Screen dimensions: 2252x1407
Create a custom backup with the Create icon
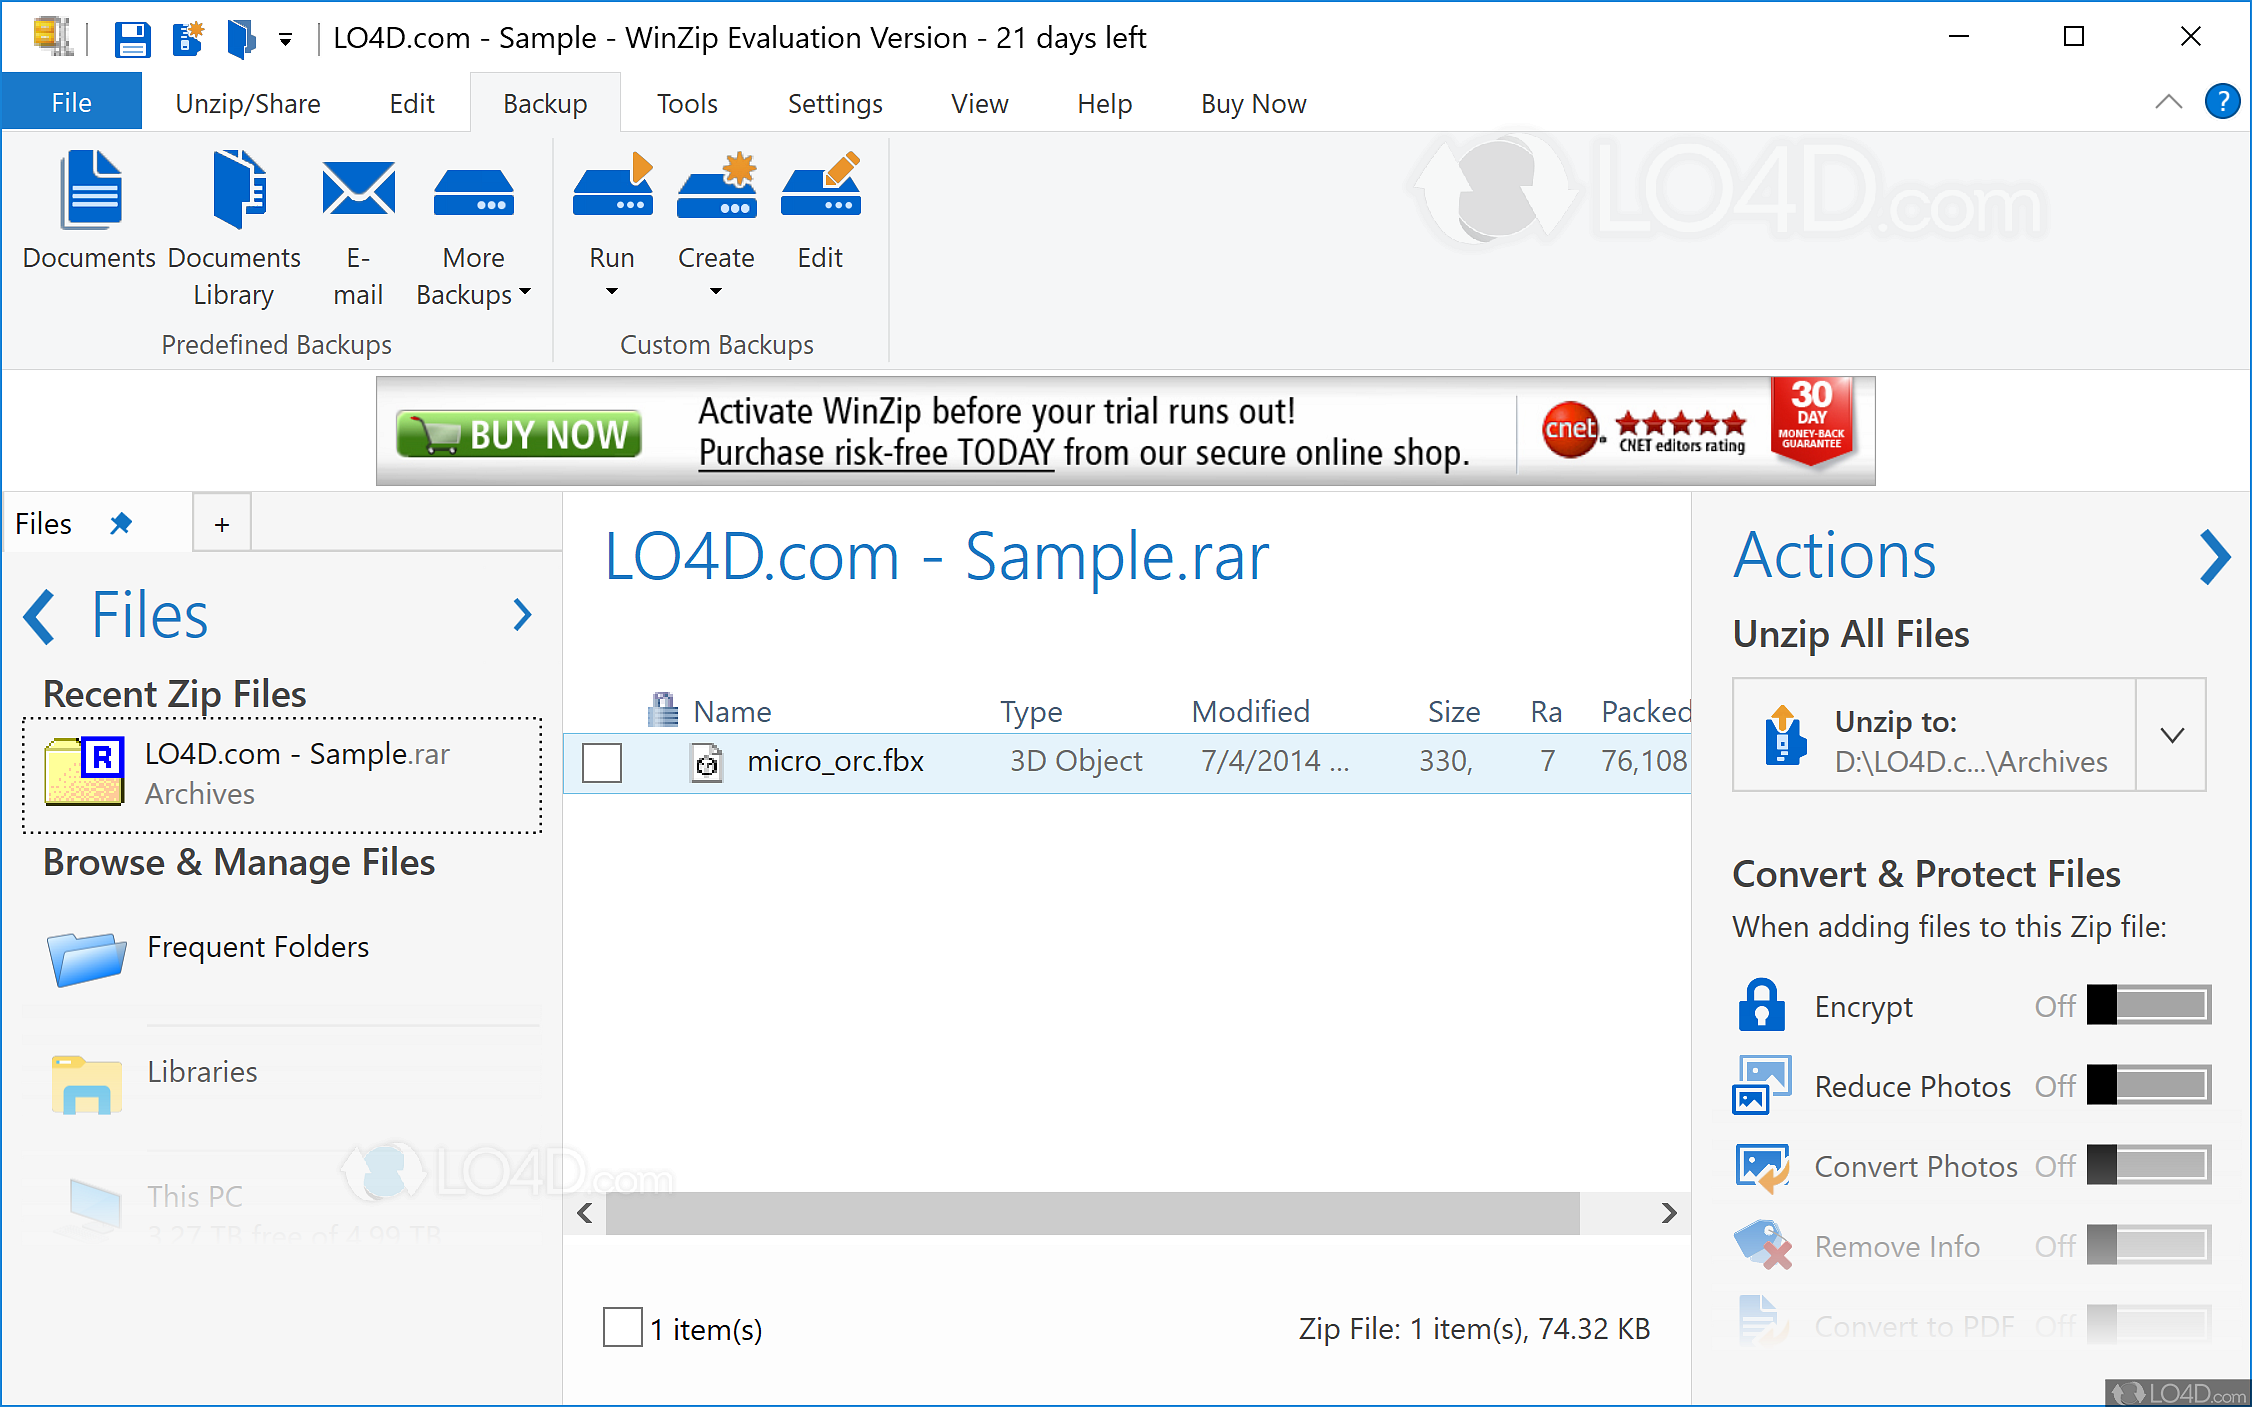tap(716, 185)
